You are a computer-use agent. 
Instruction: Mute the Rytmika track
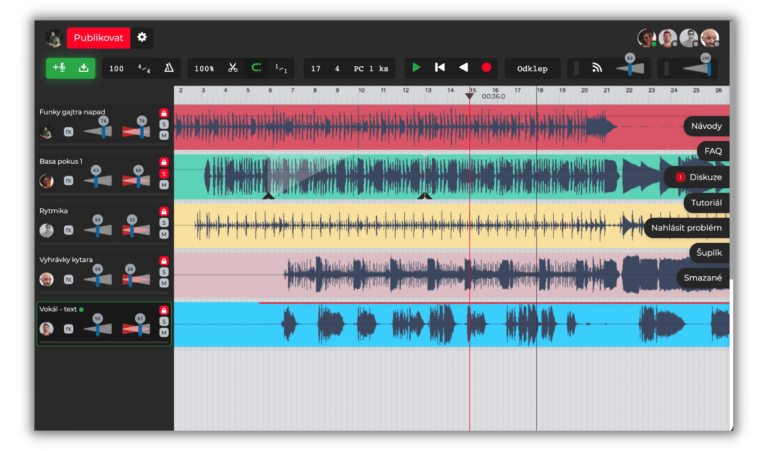[x=164, y=233]
